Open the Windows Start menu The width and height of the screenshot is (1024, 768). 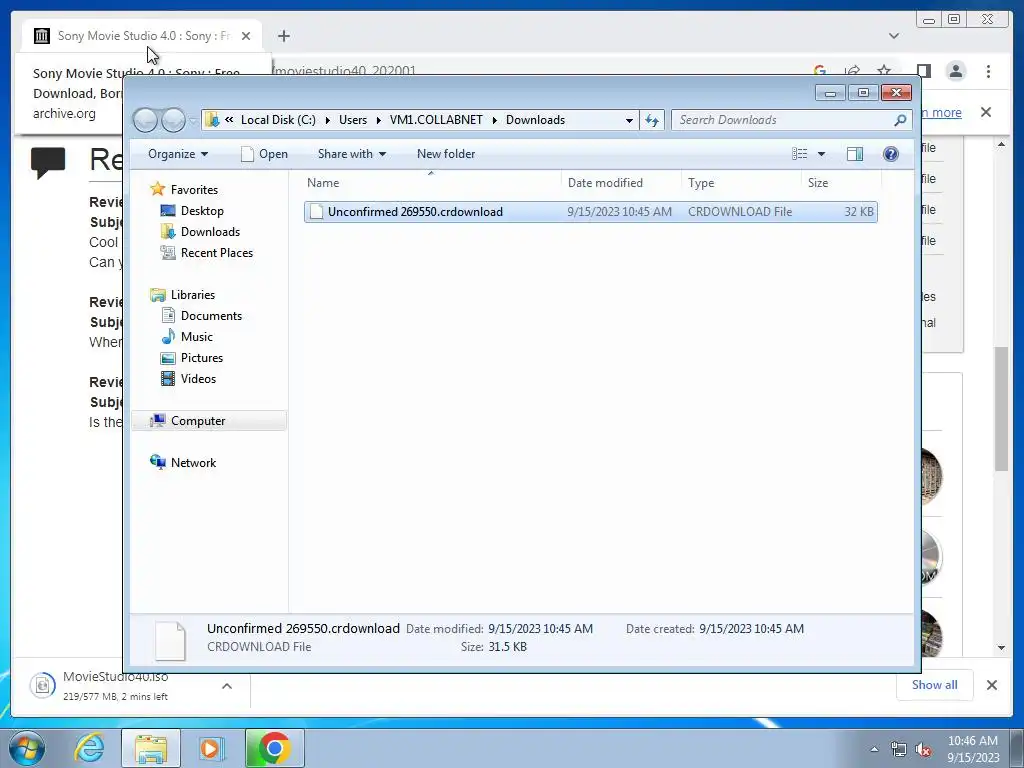tap(27, 748)
